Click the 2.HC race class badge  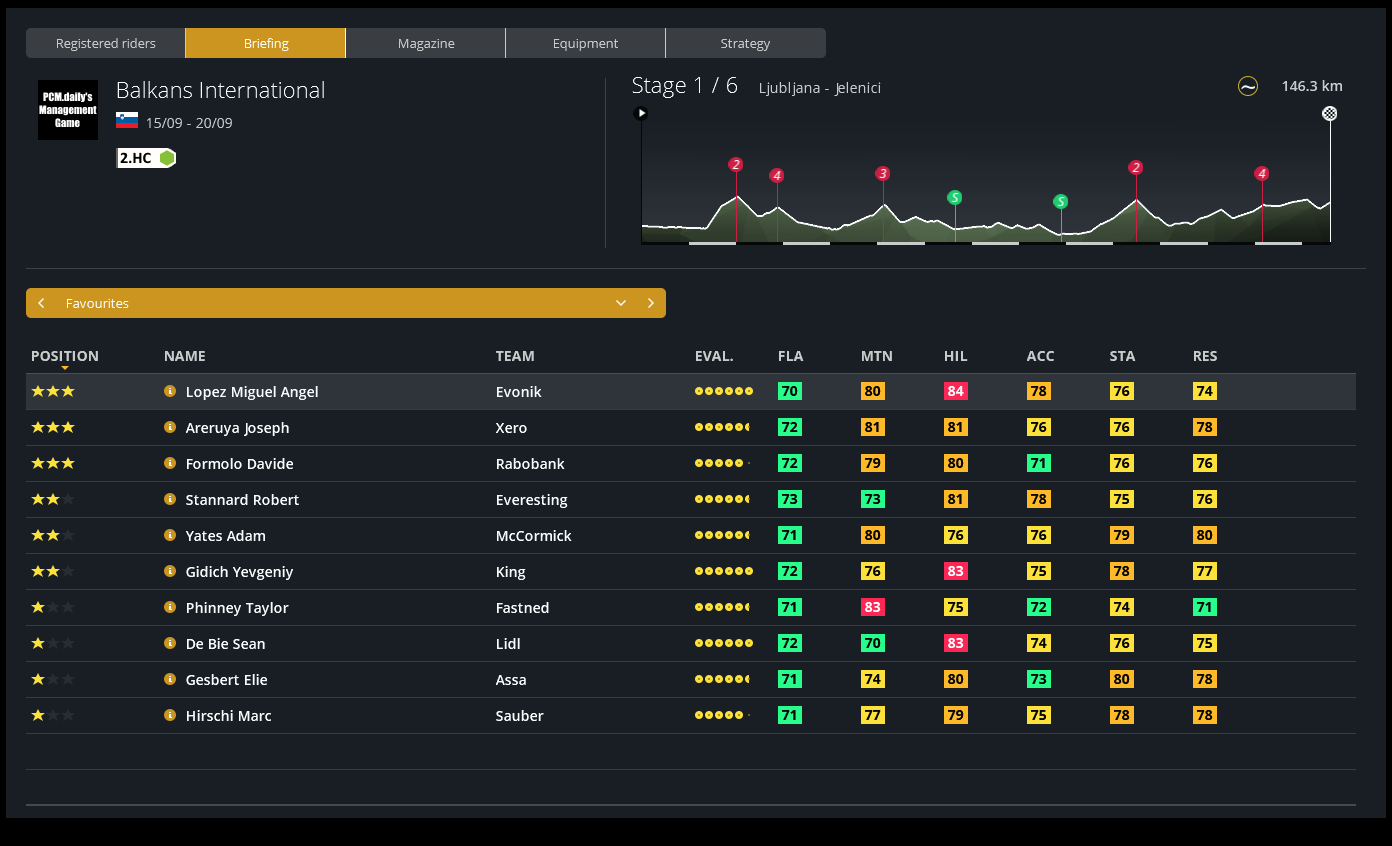[x=146, y=158]
